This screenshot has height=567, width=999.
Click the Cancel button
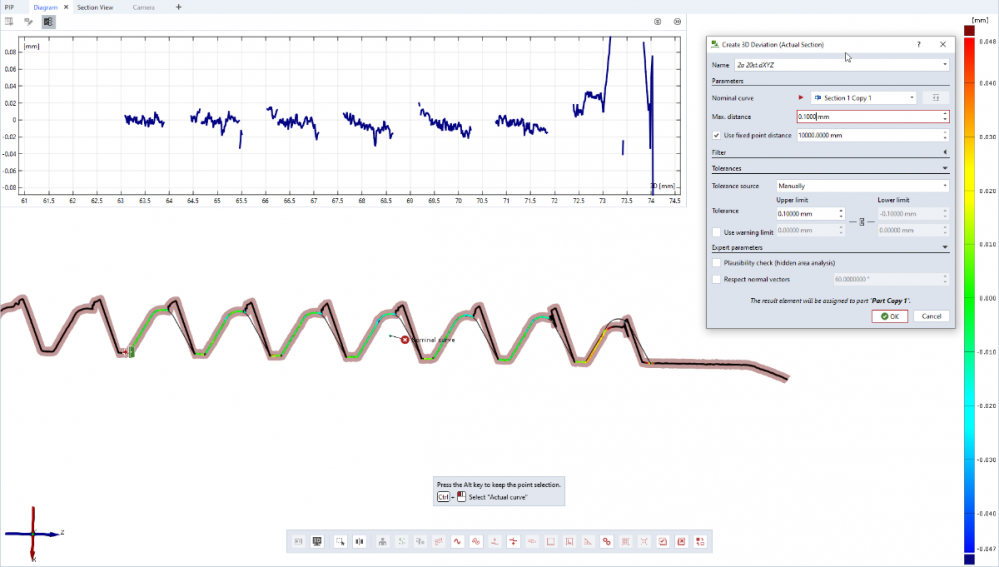point(930,316)
